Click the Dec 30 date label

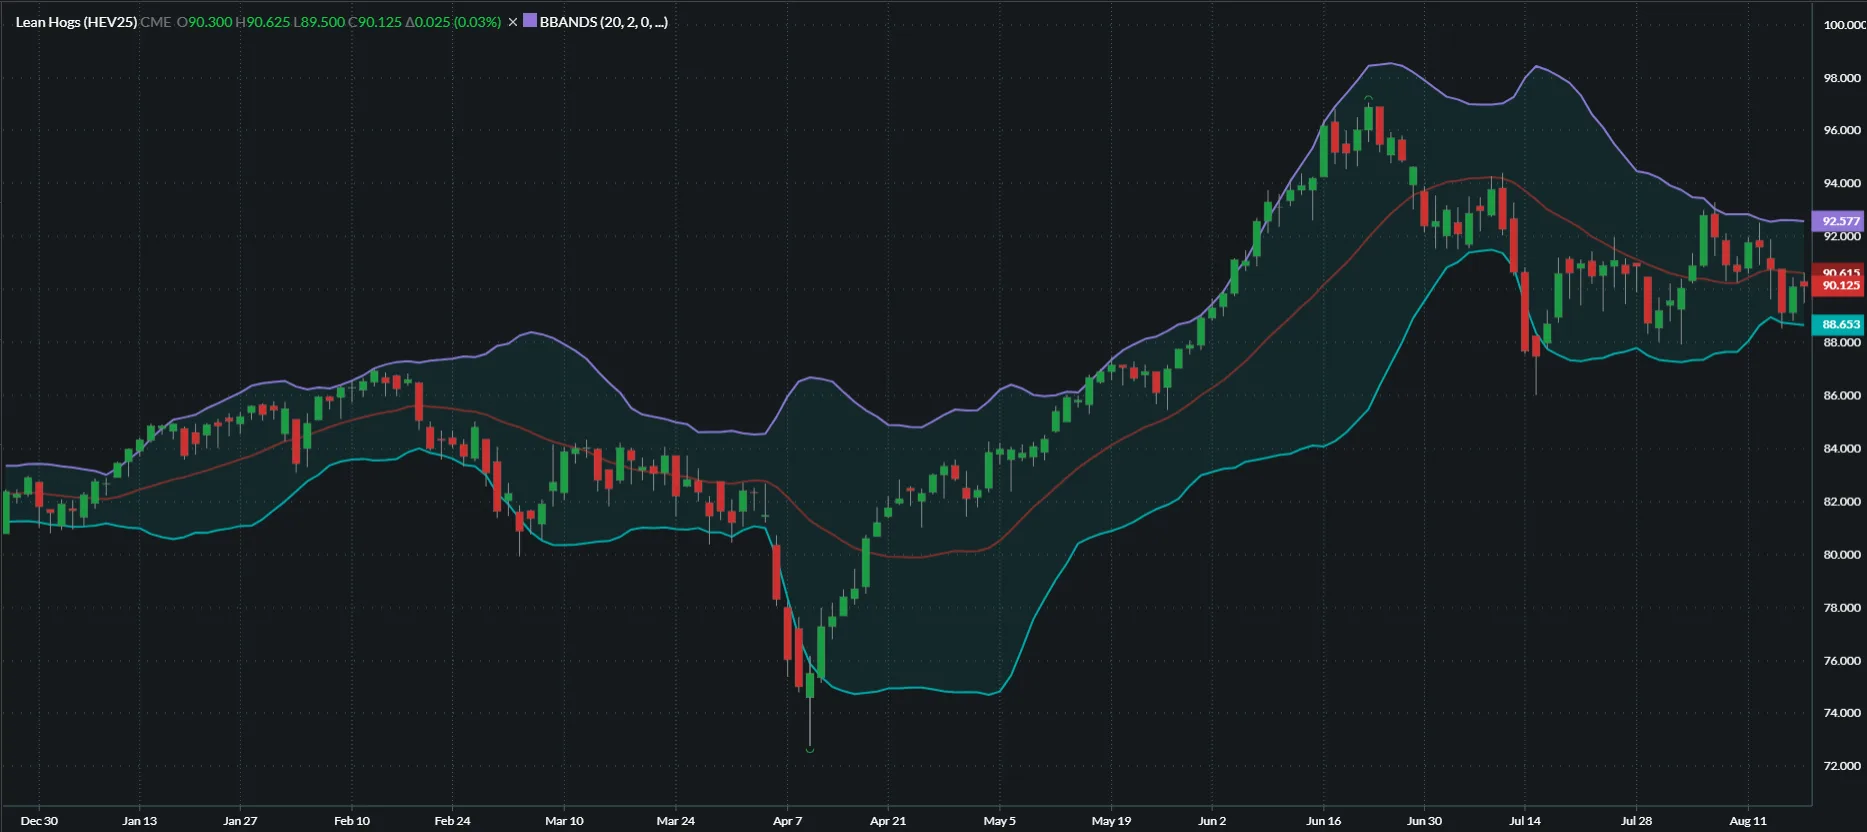pyautogui.click(x=39, y=821)
